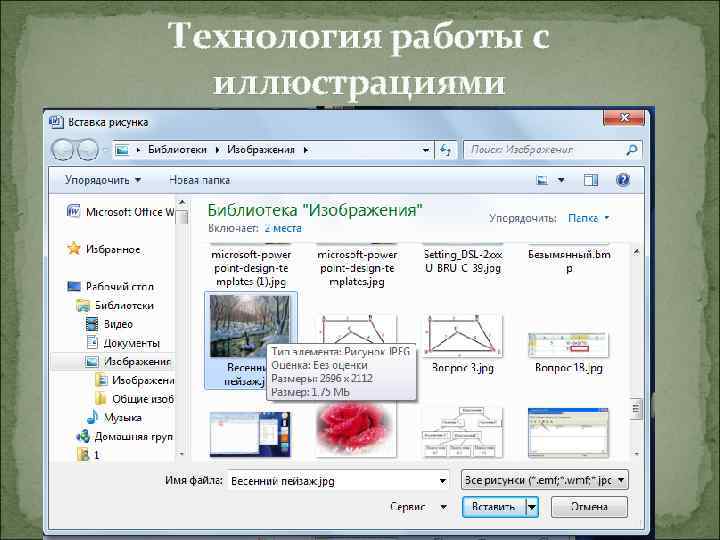The image size is (720, 540).
Task: Click the Избранное star icon
Action: point(73,249)
